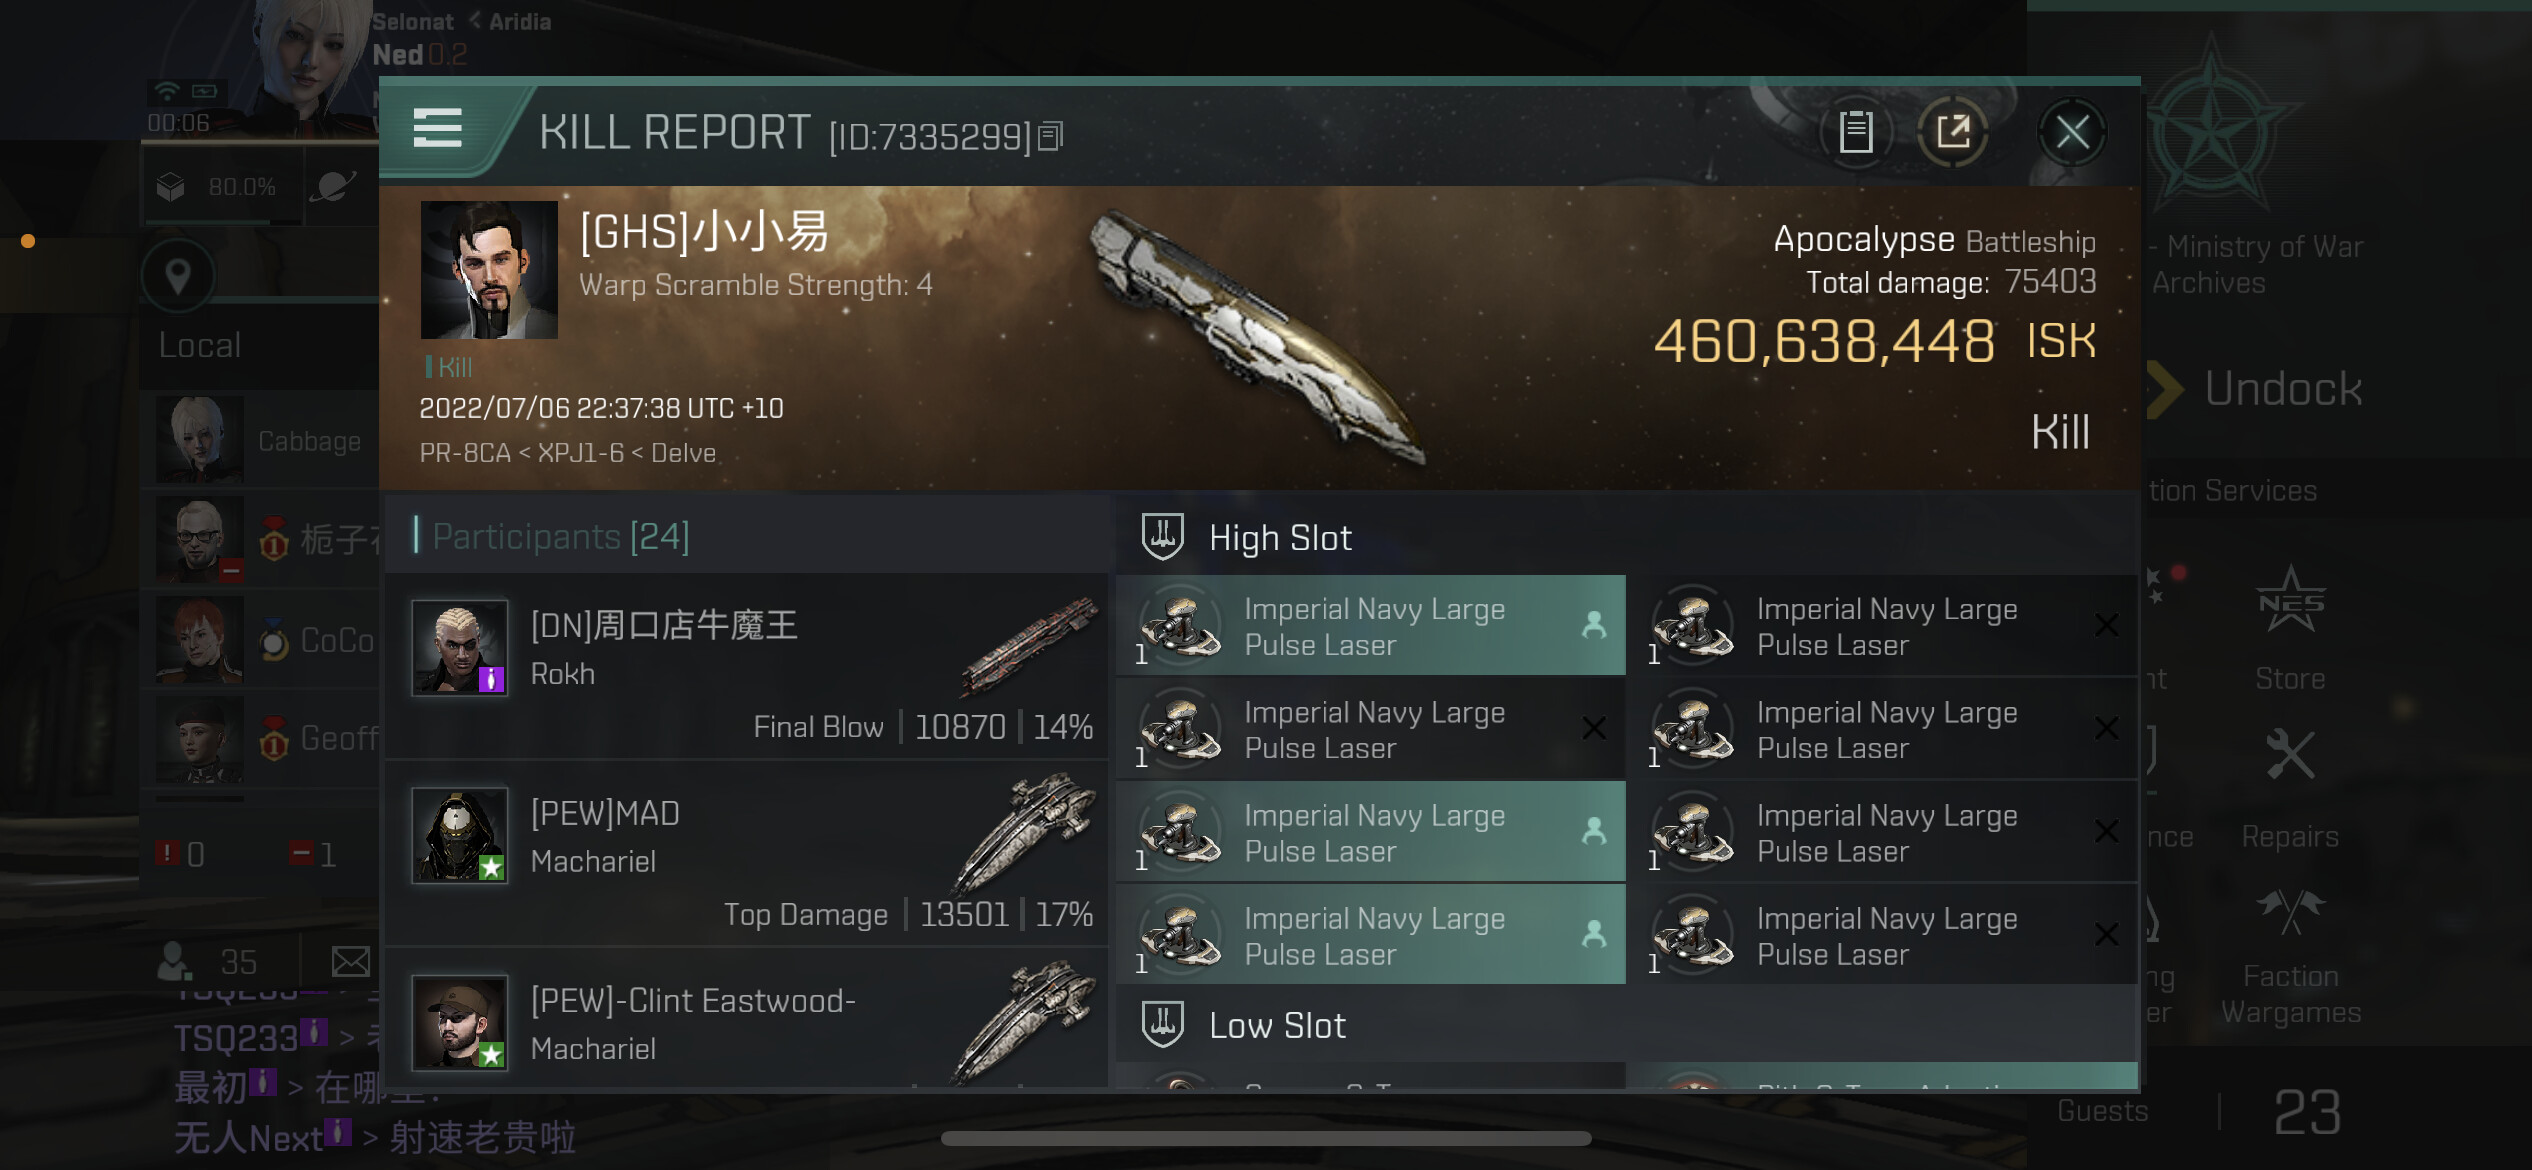Open the hamburger menu in Kill Report
The width and height of the screenshot is (2532, 1170).
[x=437, y=129]
